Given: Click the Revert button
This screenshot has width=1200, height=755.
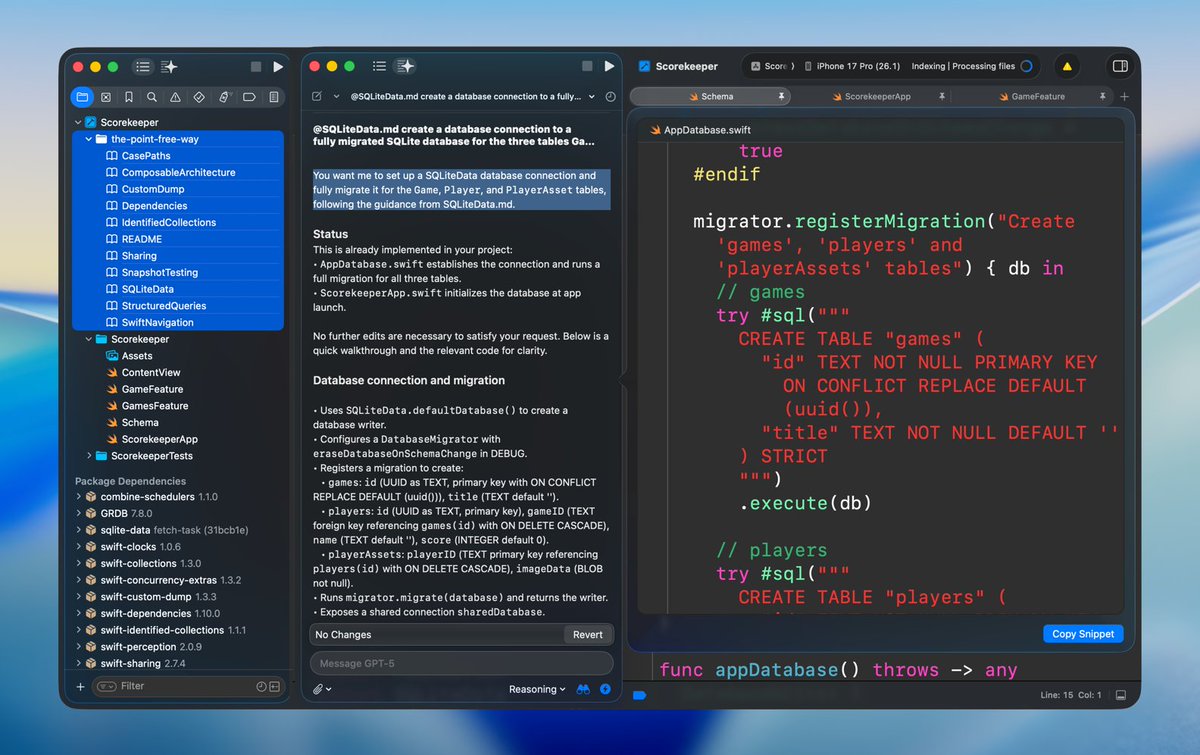Looking at the screenshot, I should pos(588,634).
